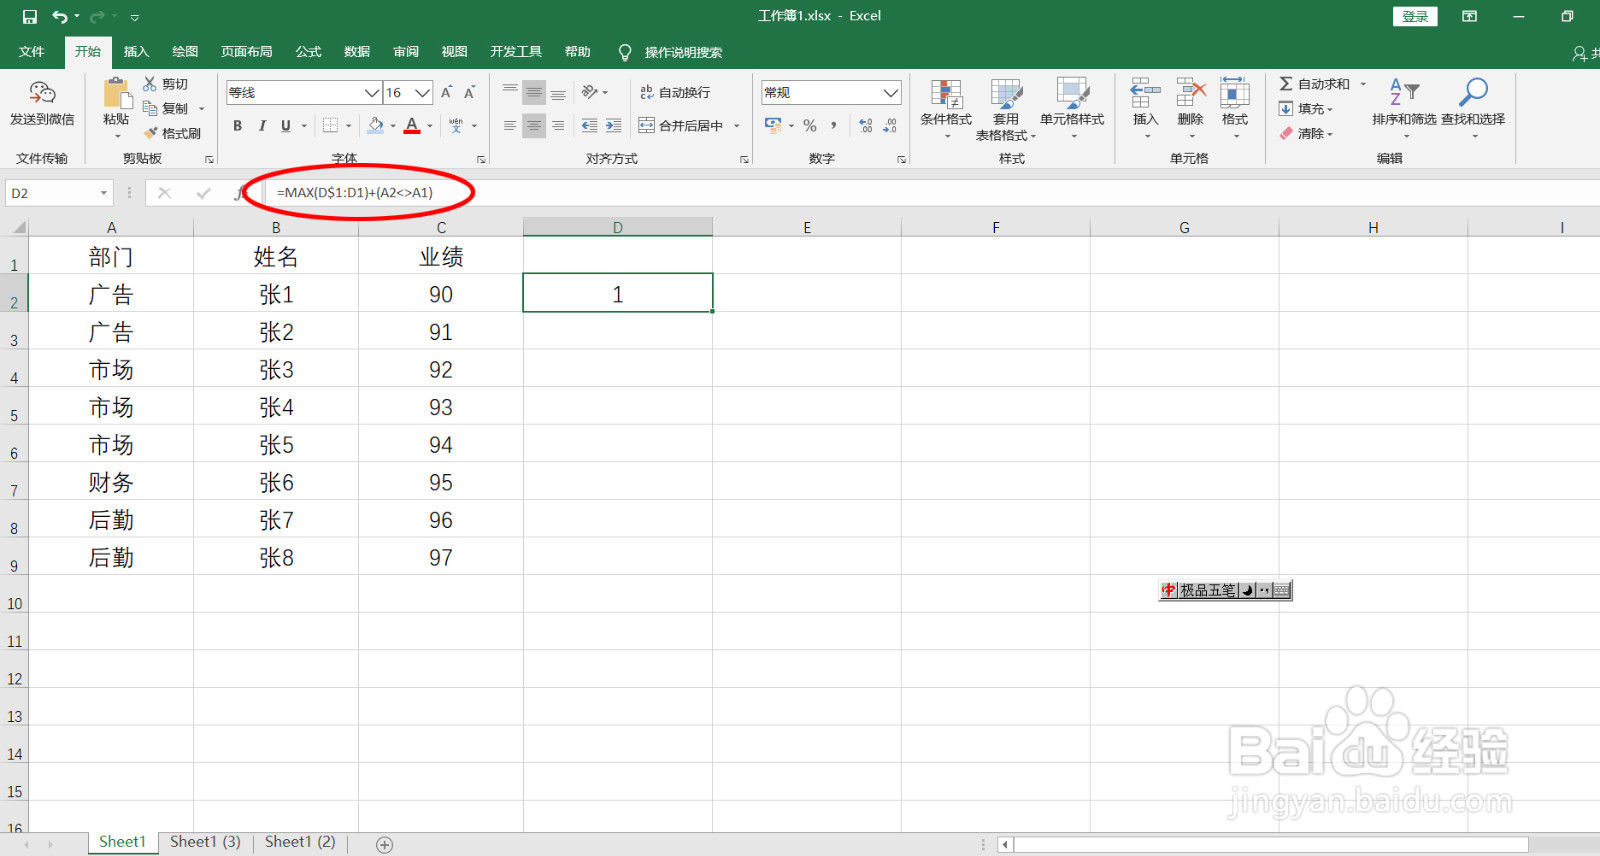This screenshot has height=856, width=1600.
Task: Decrease font size with the small A icon
Action: click(469, 92)
